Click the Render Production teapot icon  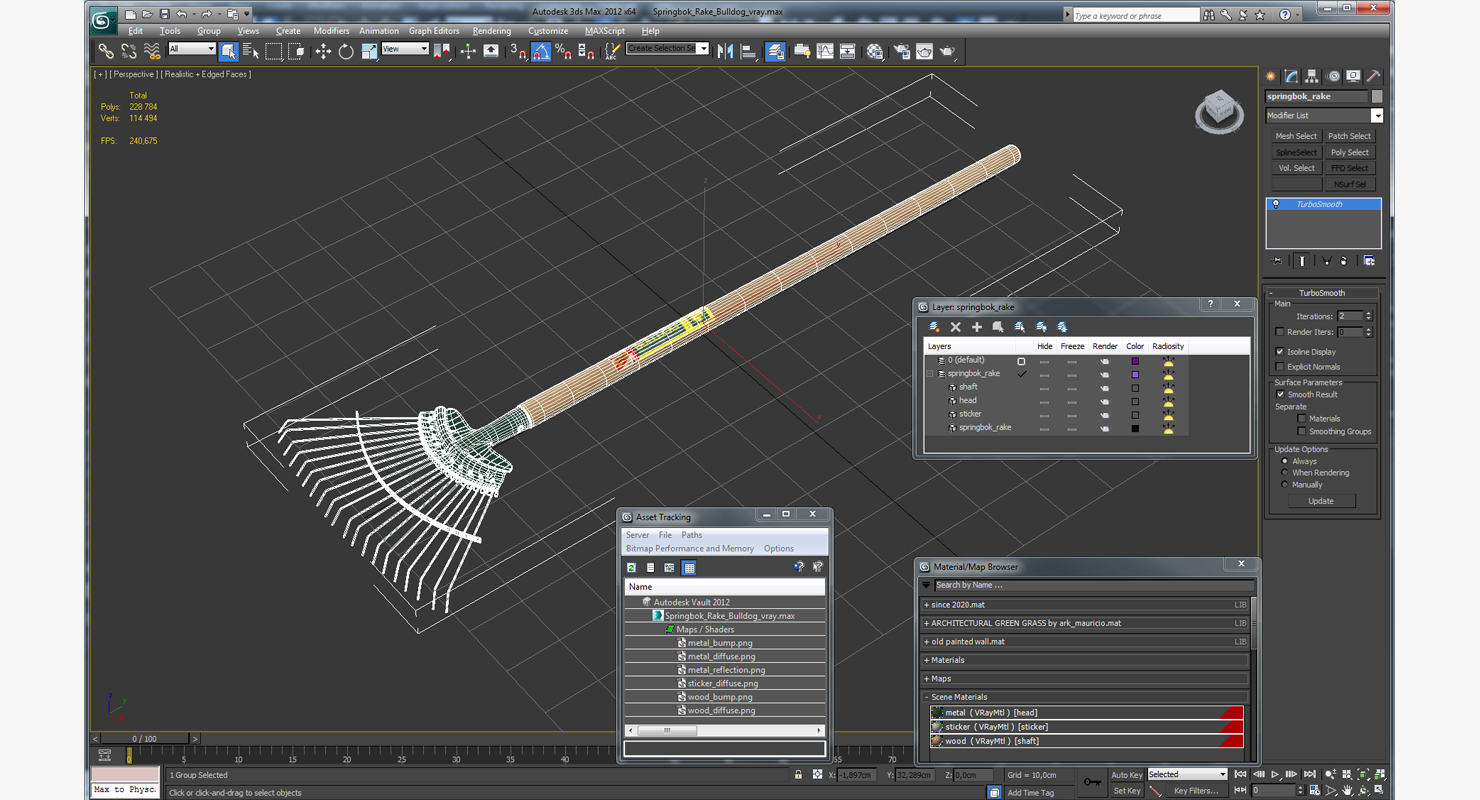click(947, 51)
